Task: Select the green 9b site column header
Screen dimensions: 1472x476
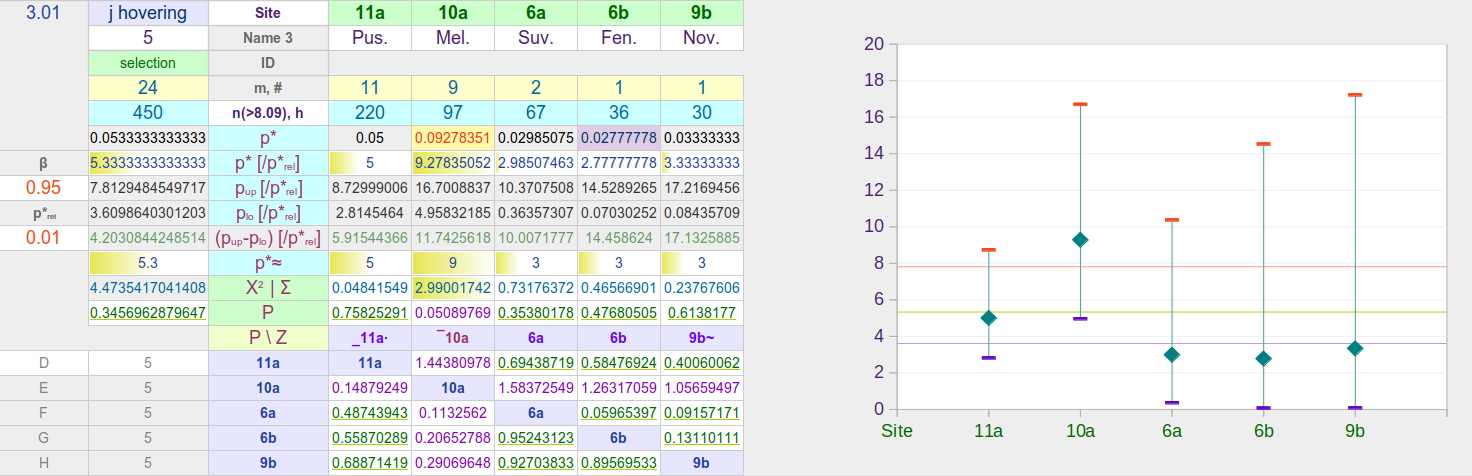Action: [701, 13]
